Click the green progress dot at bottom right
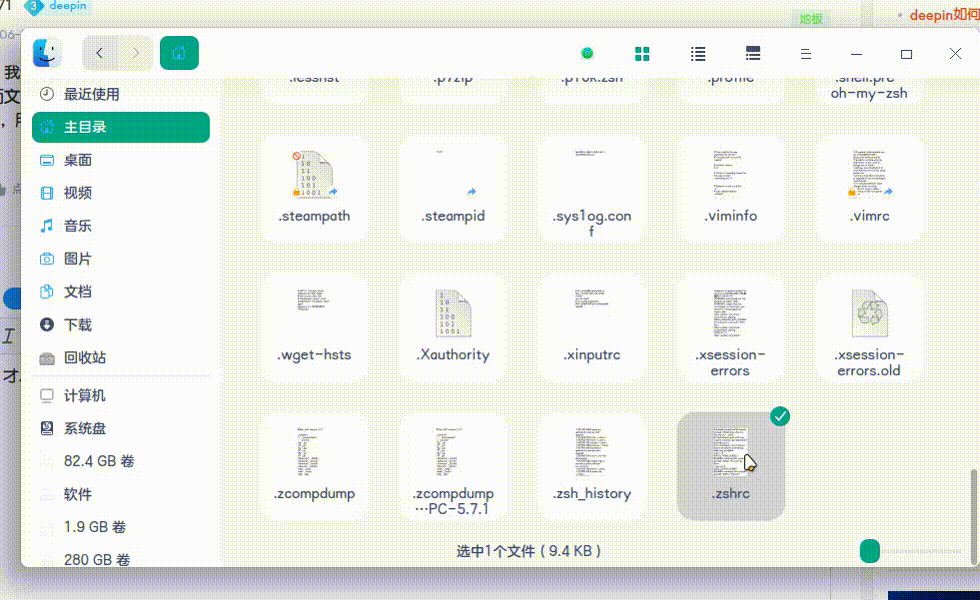Image resolution: width=980 pixels, height=600 pixels. [869, 550]
